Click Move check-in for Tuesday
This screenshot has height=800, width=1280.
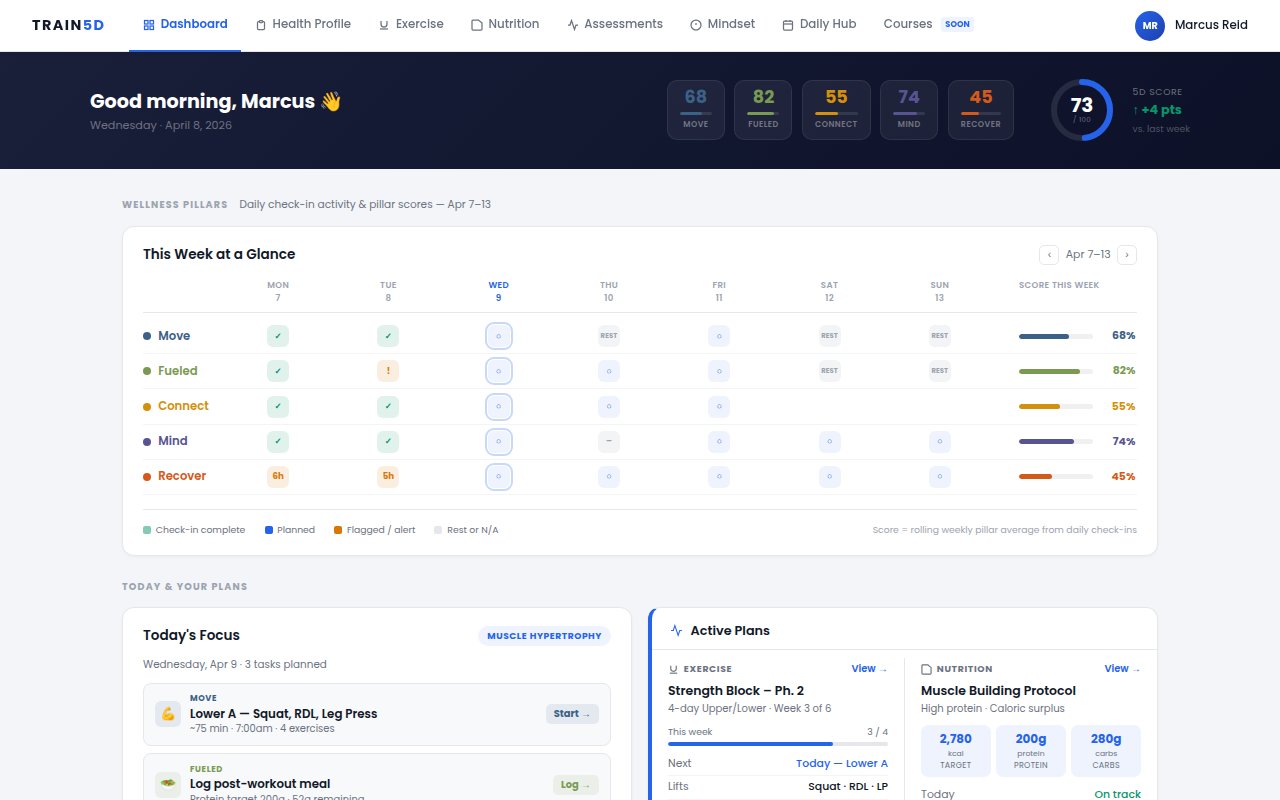388,336
